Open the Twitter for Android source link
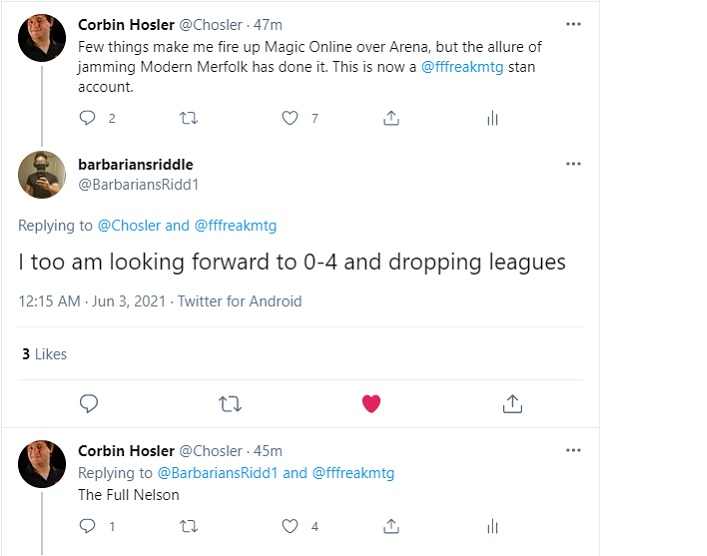Image resolution: width=707 pixels, height=556 pixels. pyautogui.click(x=239, y=300)
